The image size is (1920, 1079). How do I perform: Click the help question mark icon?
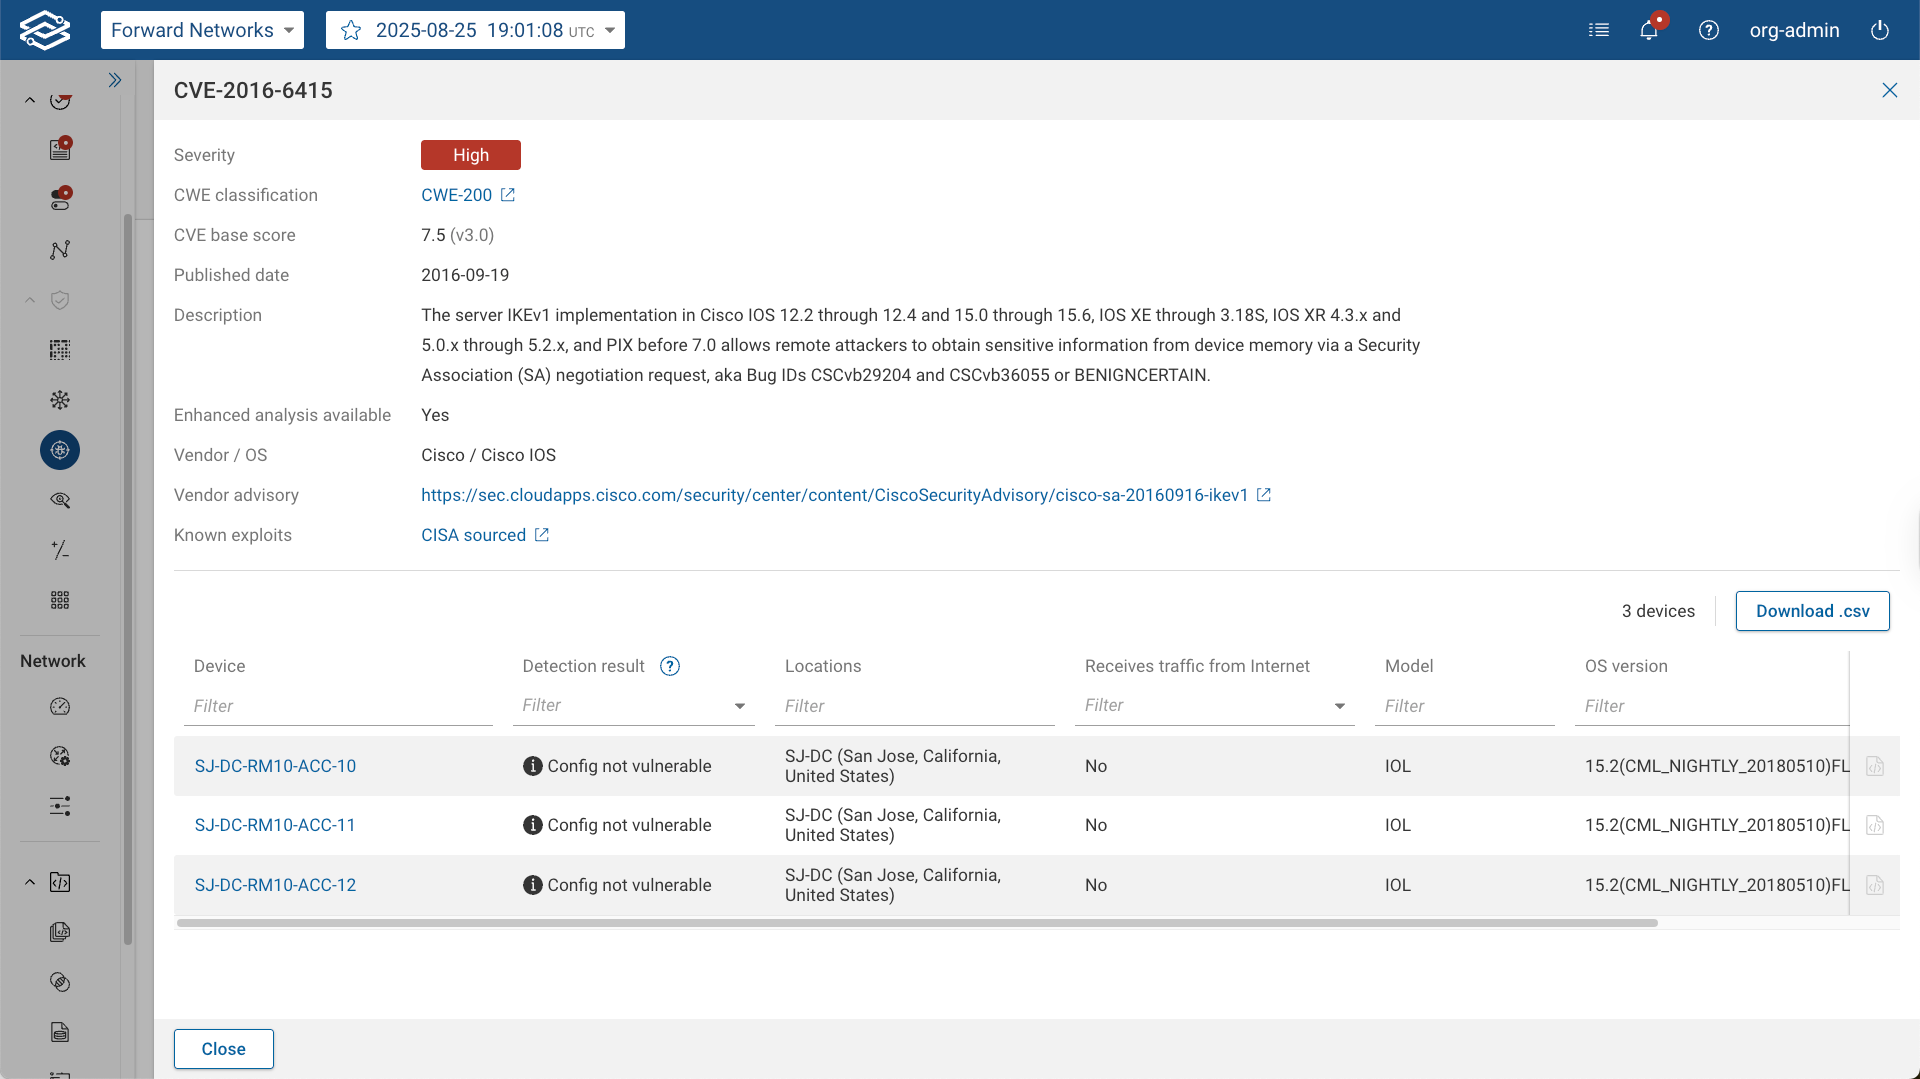pyautogui.click(x=1709, y=30)
